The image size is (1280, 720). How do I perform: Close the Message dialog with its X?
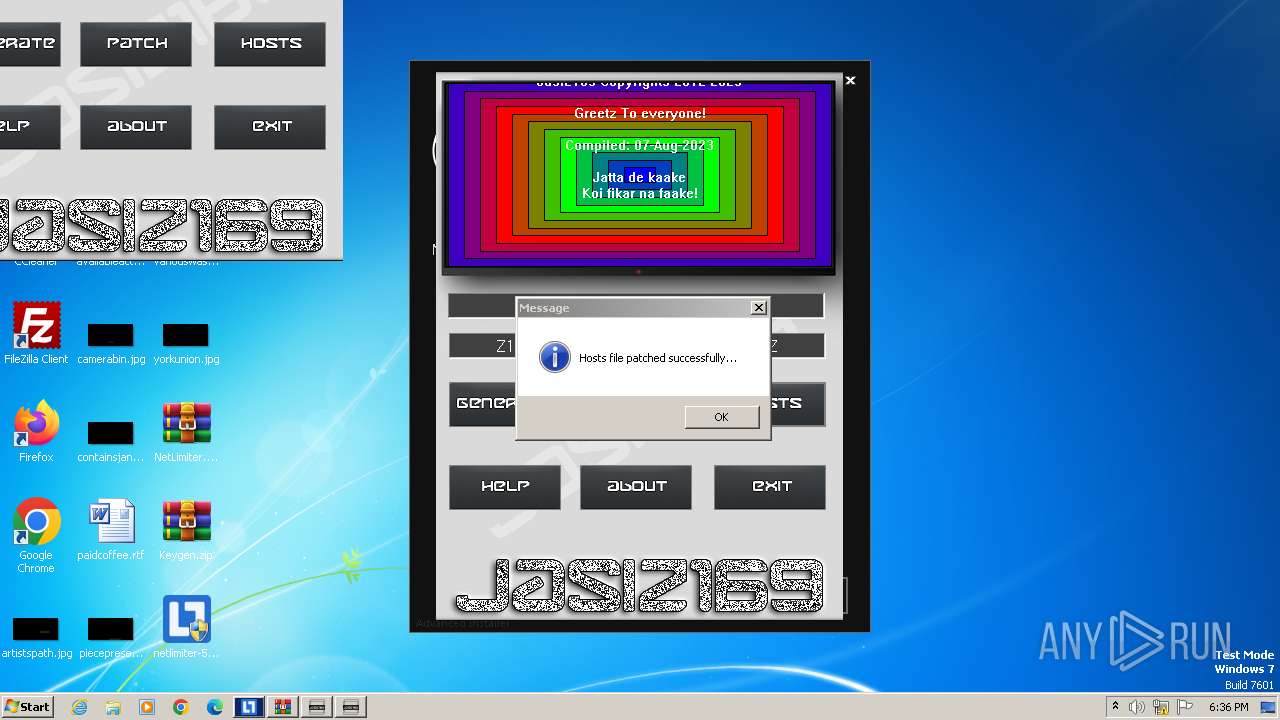pos(758,308)
